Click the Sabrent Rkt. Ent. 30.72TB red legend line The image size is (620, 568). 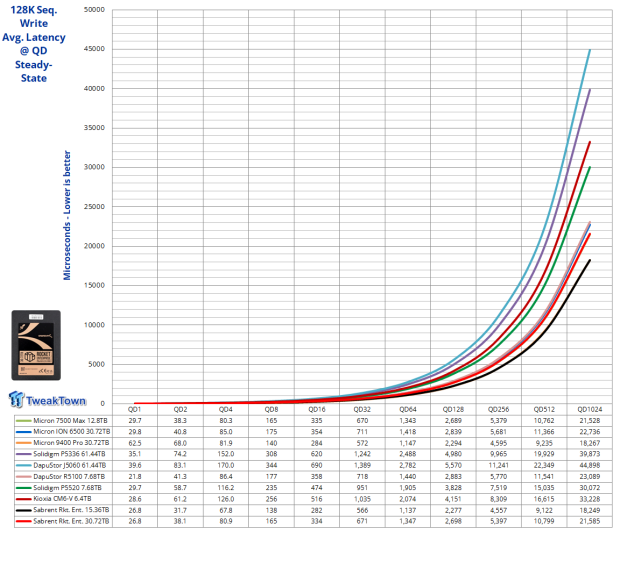tap(23, 521)
